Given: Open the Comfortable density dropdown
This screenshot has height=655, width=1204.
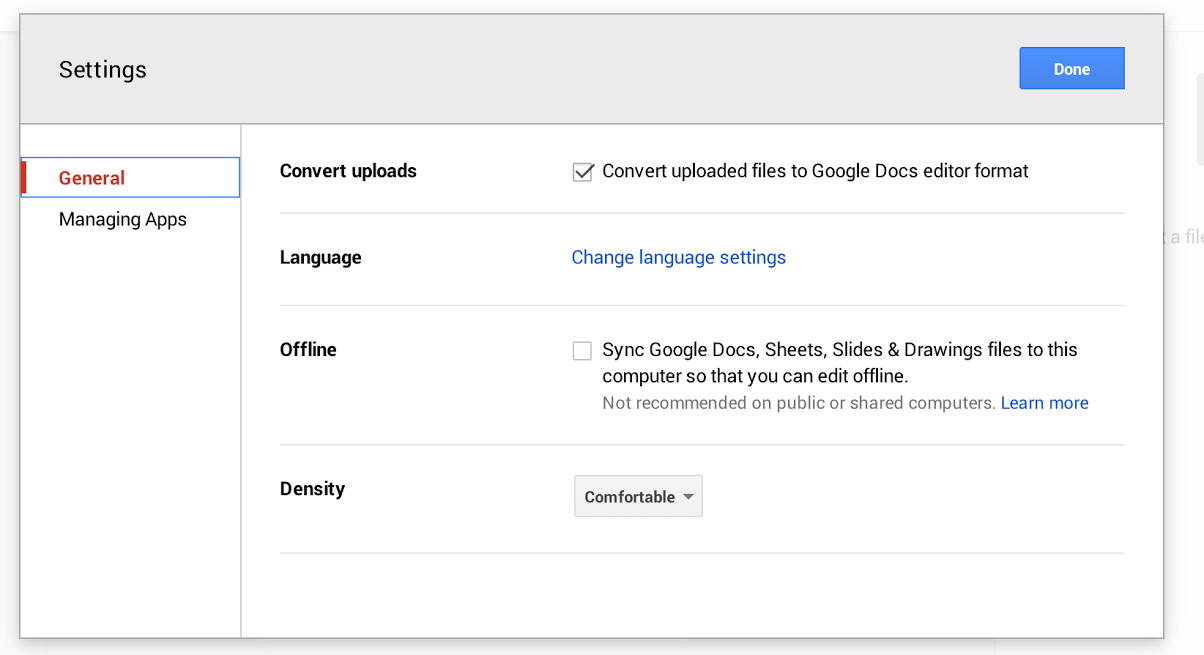Looking at the screenshot, I should pyautogui.click(x=630, y=497).
